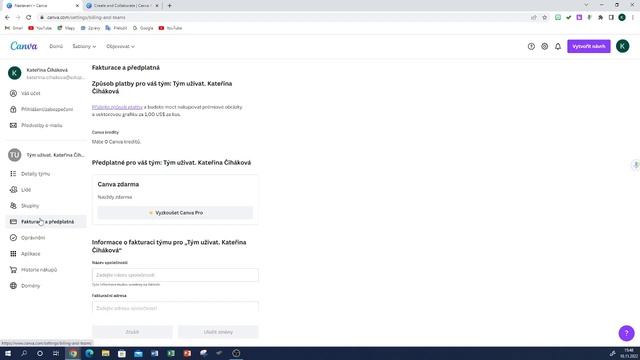Open Excel from the taskbar
Screen dimensions: 640x360
tap(171, 353)
